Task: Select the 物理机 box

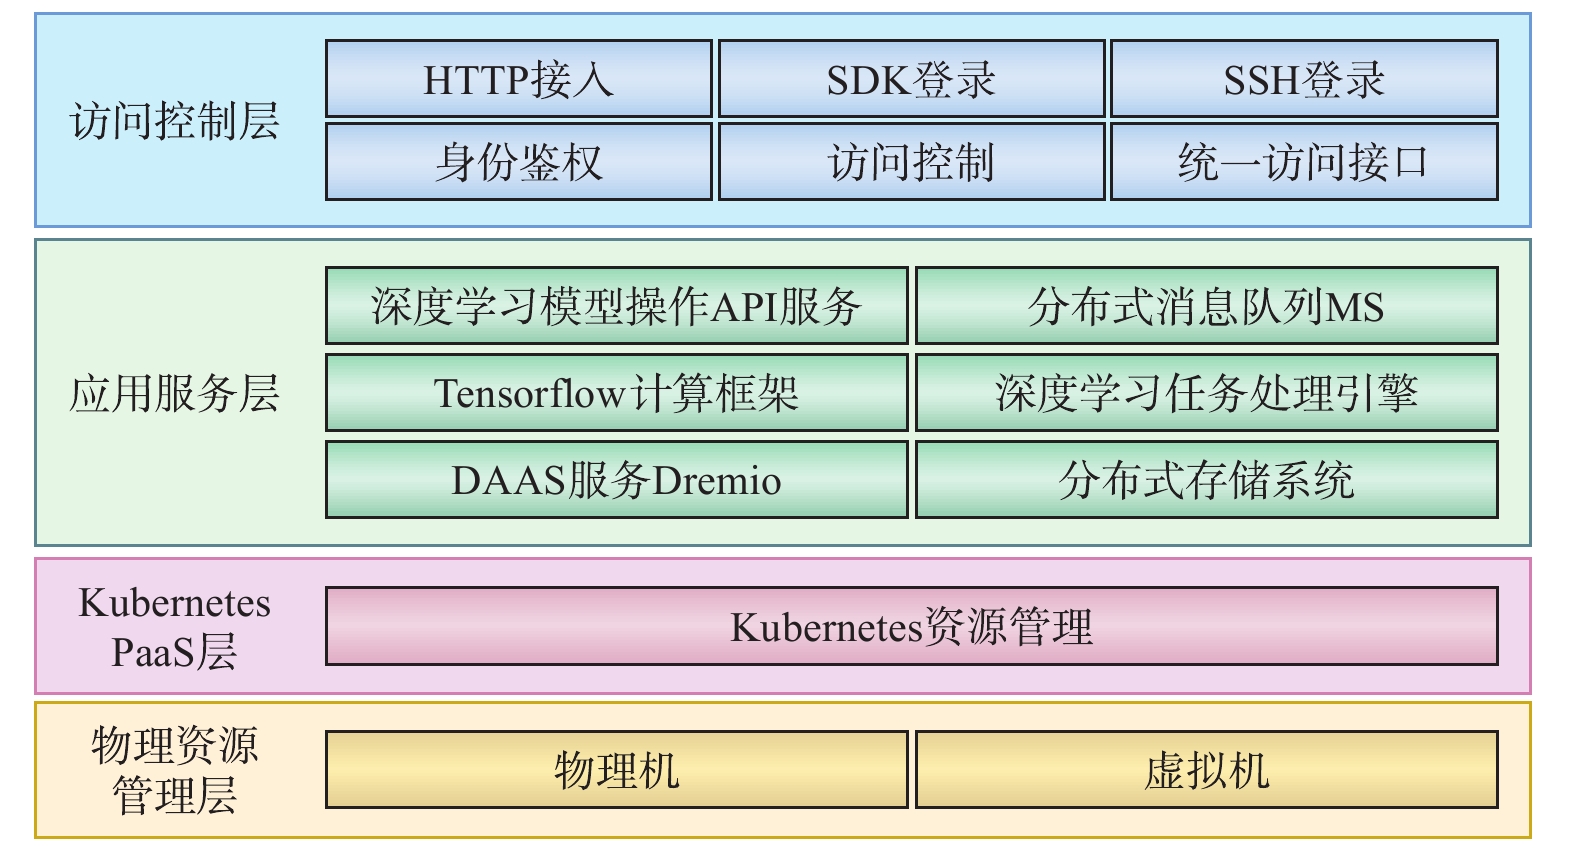Action: click(x=616, y=770)
